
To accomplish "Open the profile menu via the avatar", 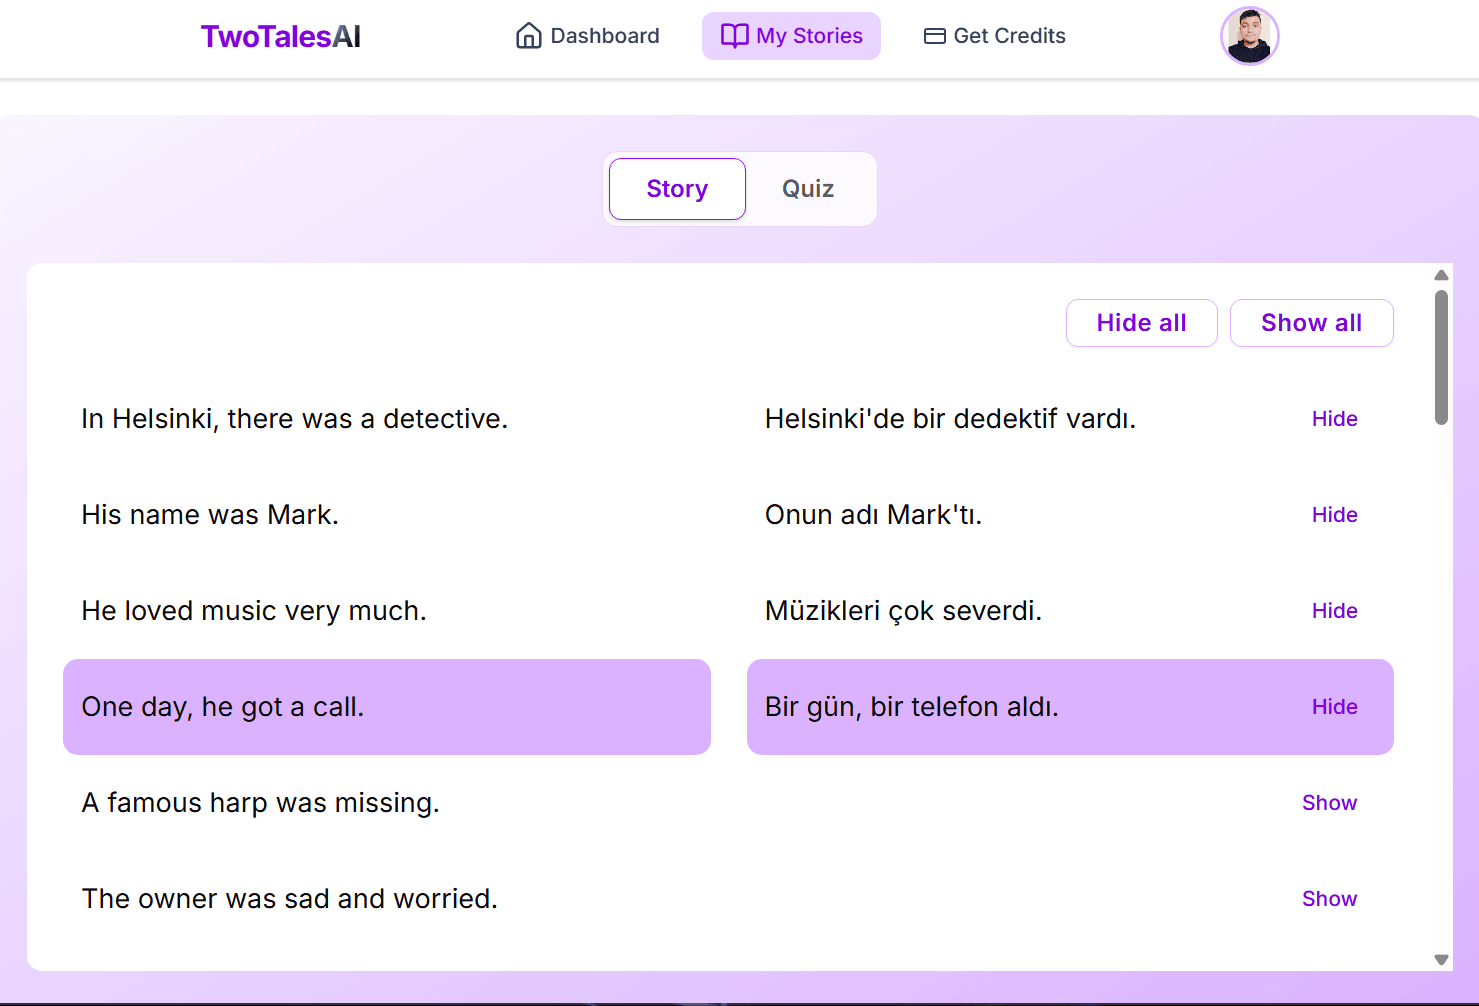I will click(1249, 36).
